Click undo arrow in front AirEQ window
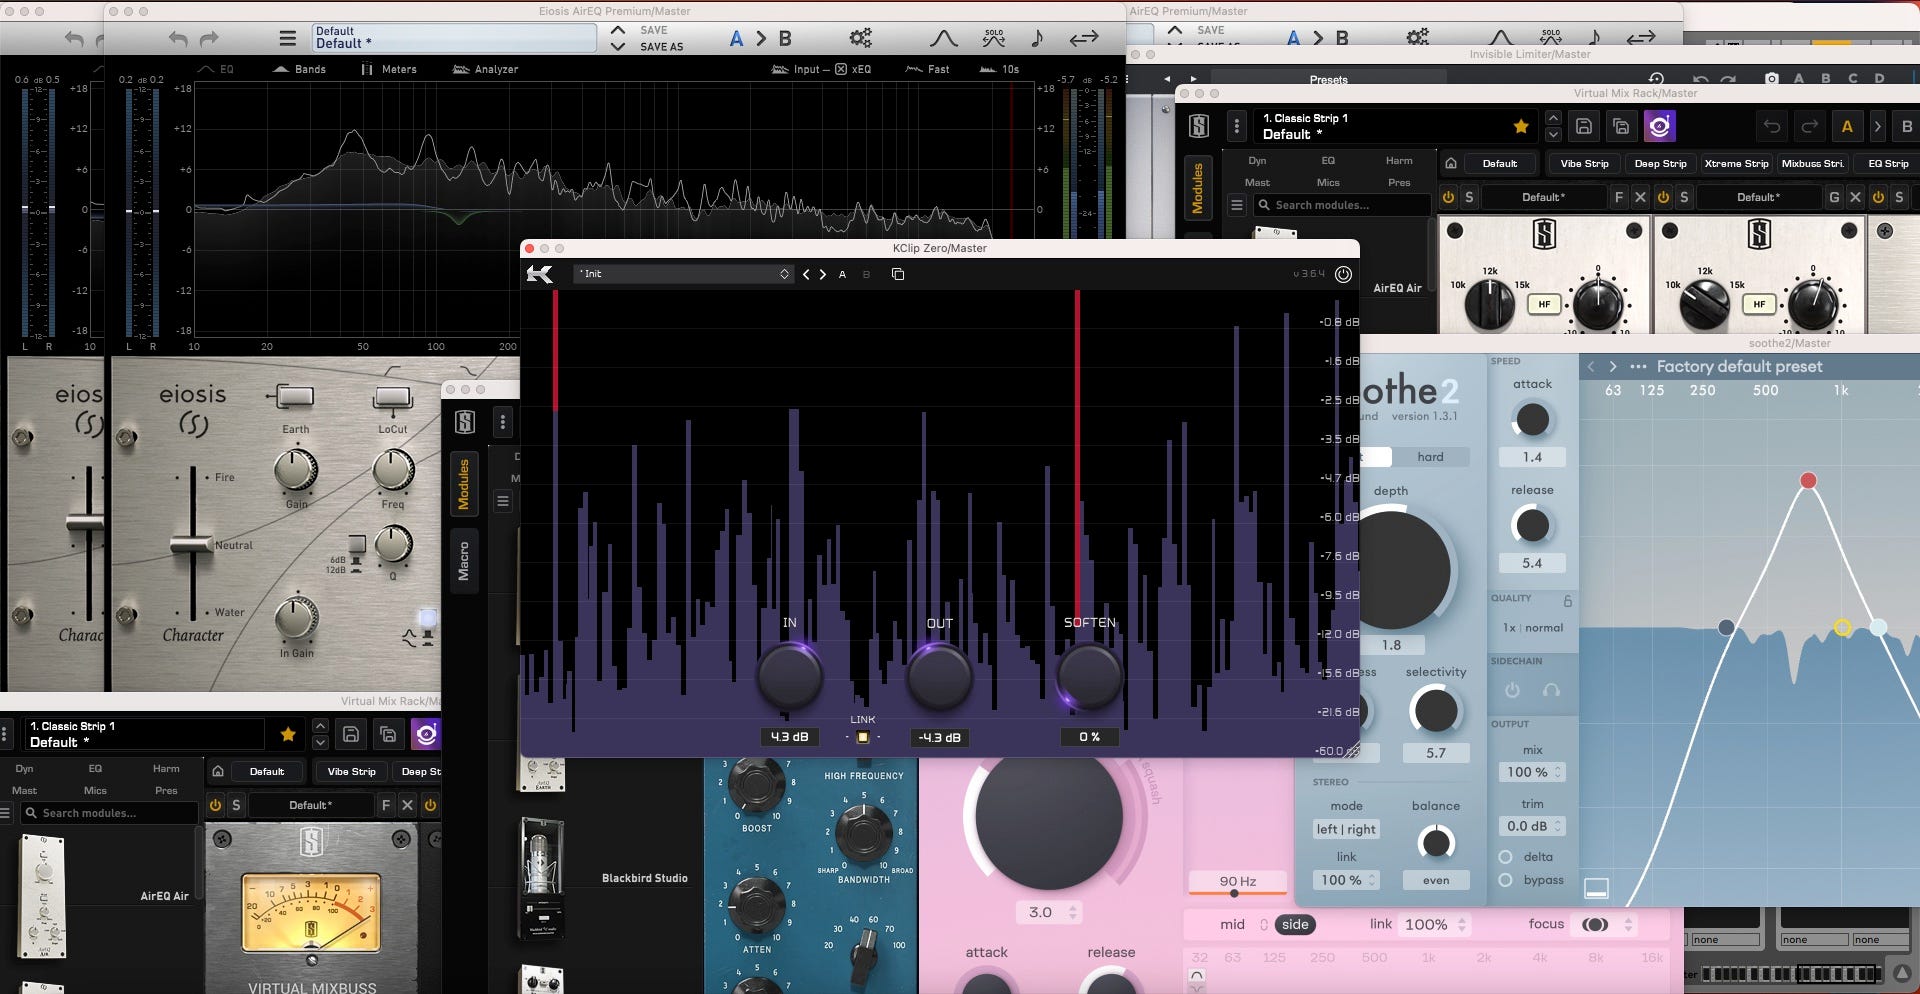This screenshot has width=1920, height=994. (178, 39)
